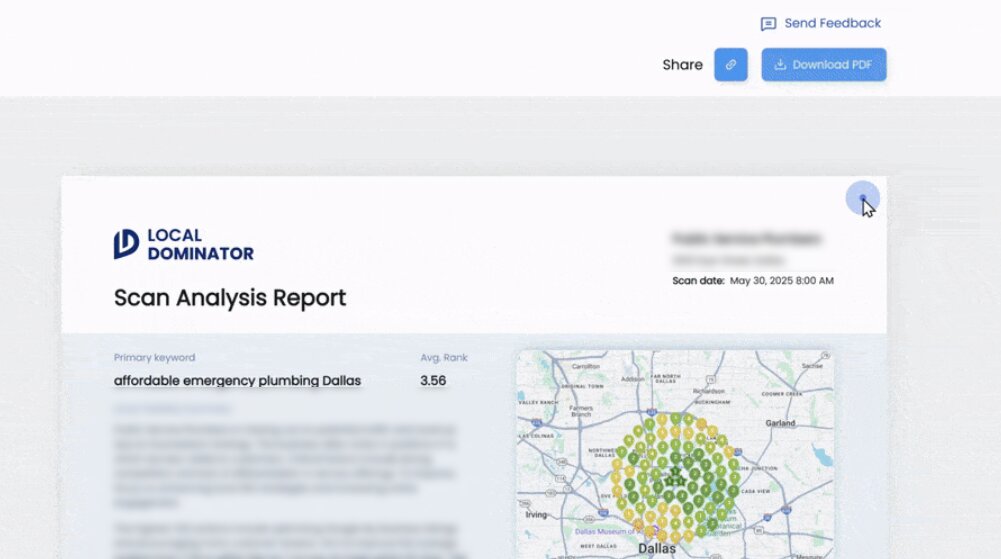The image size is (1001, 559).
Task: Click the Local Dominator logo
Action: (x=184, y=244)
